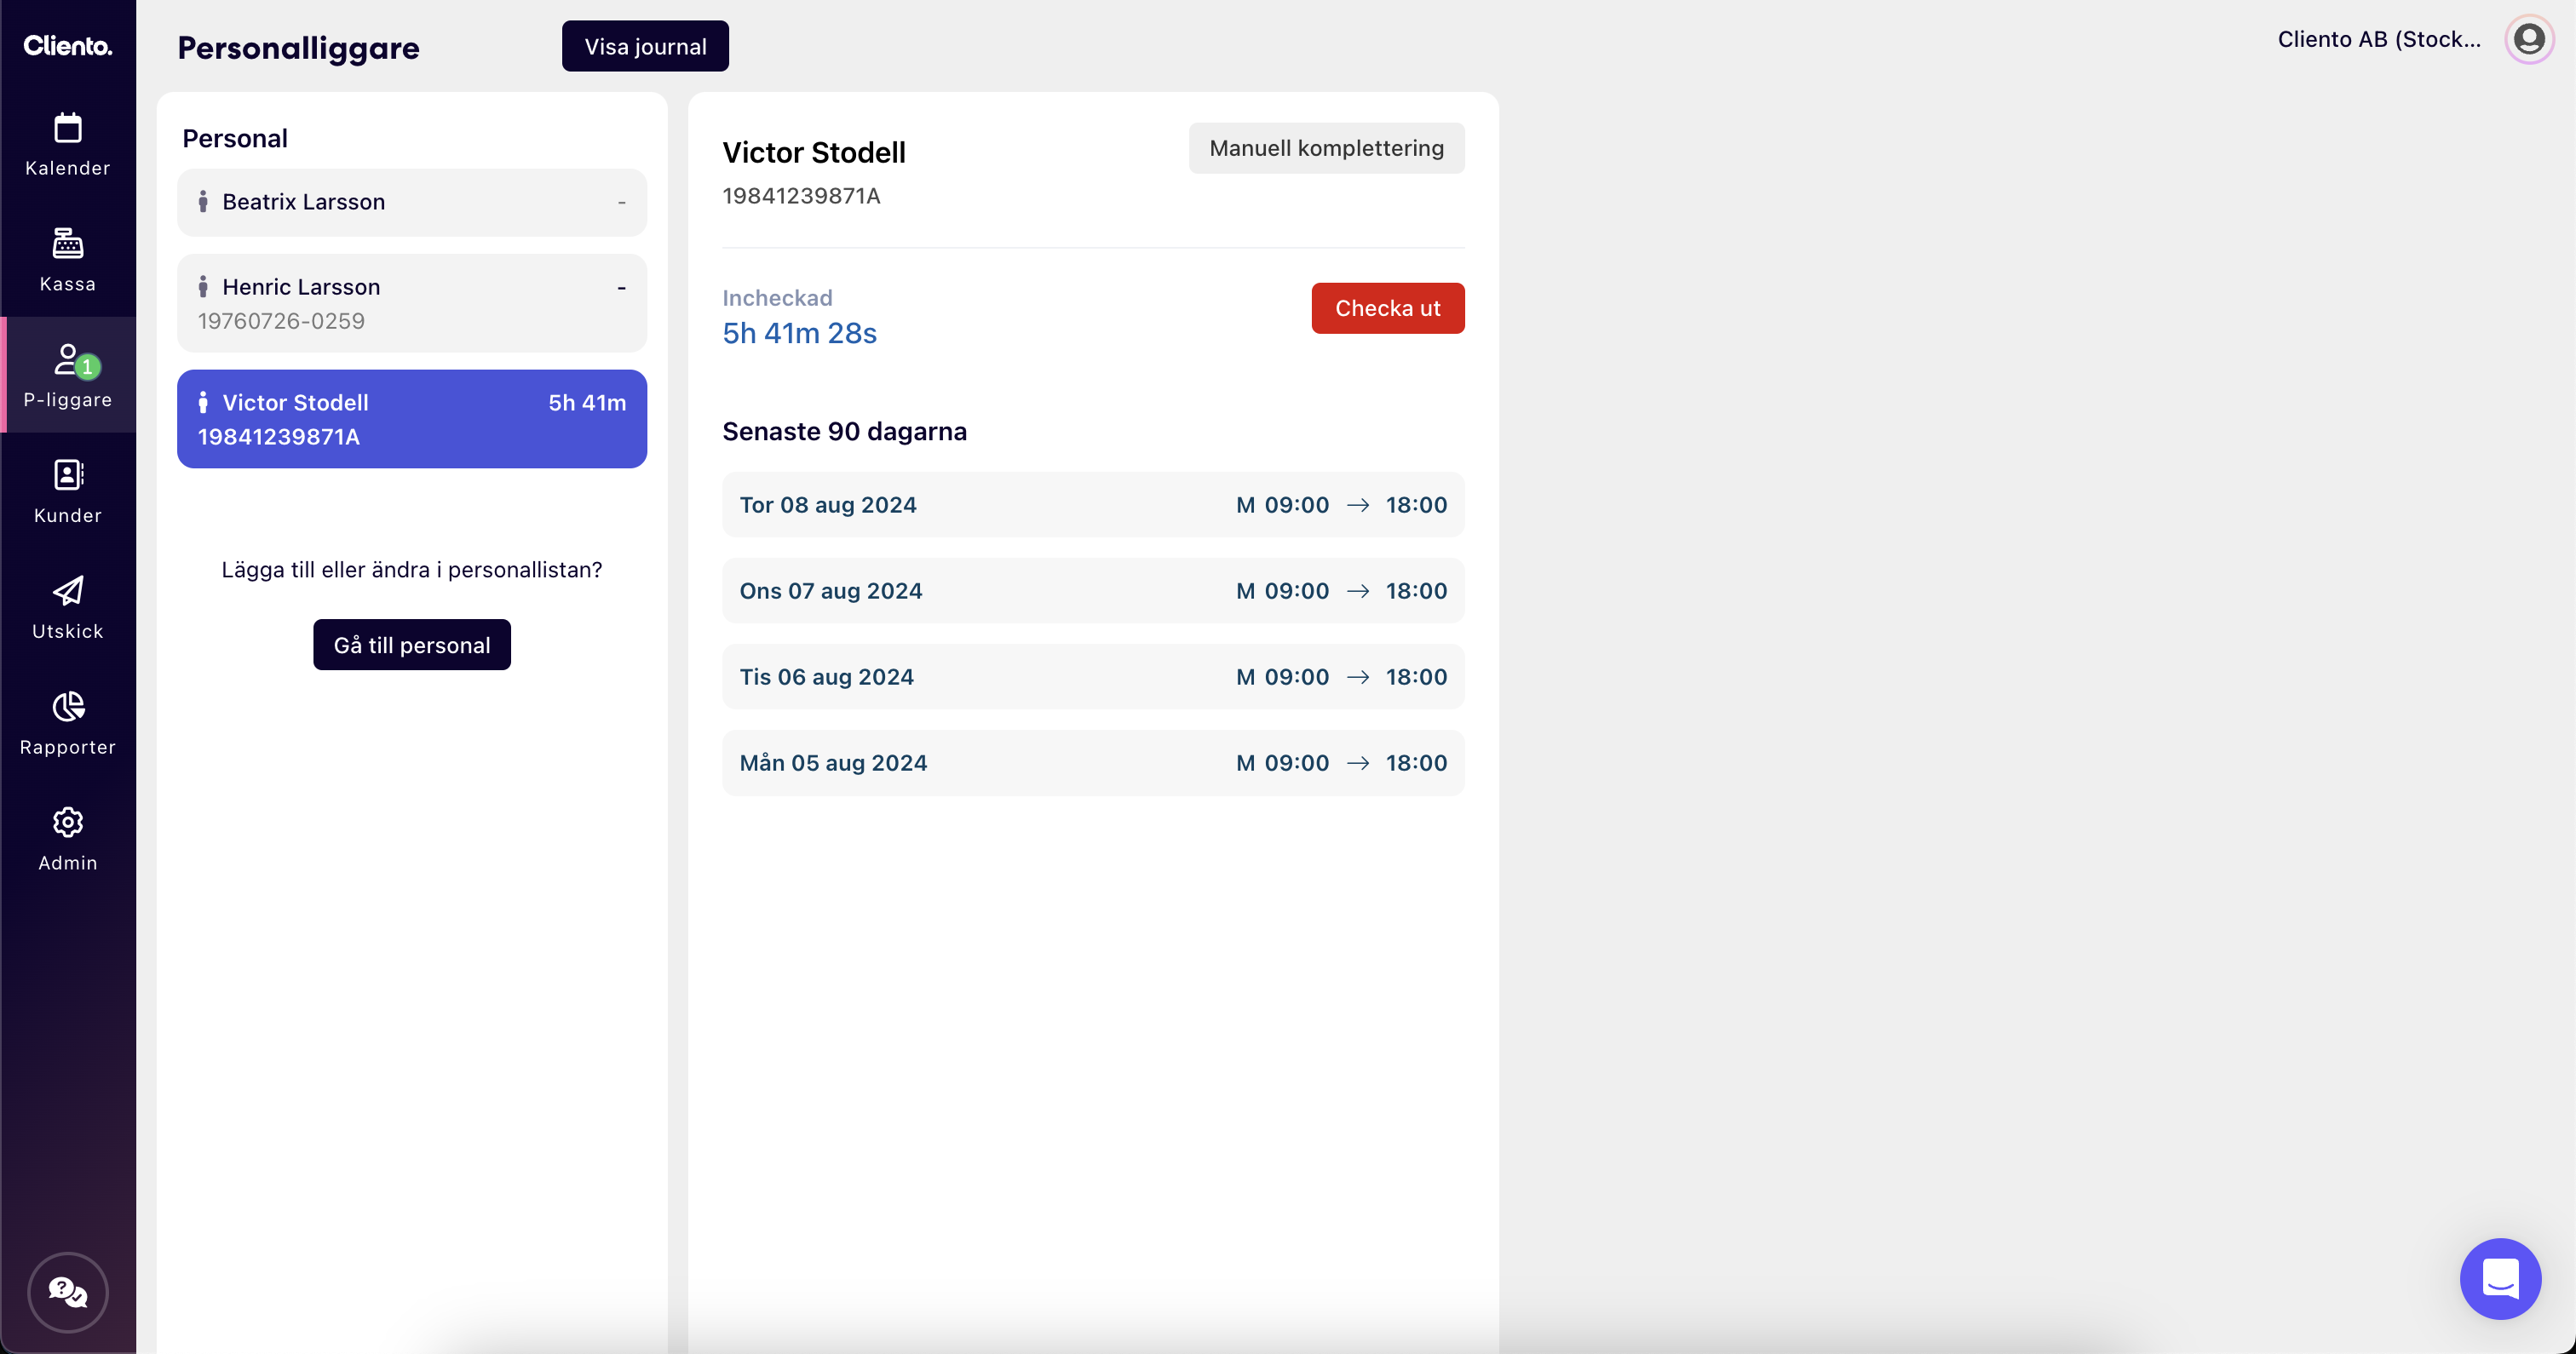Click the Kalender menu label
This screenshot has height=1354, width=2576.
(68, 168)
